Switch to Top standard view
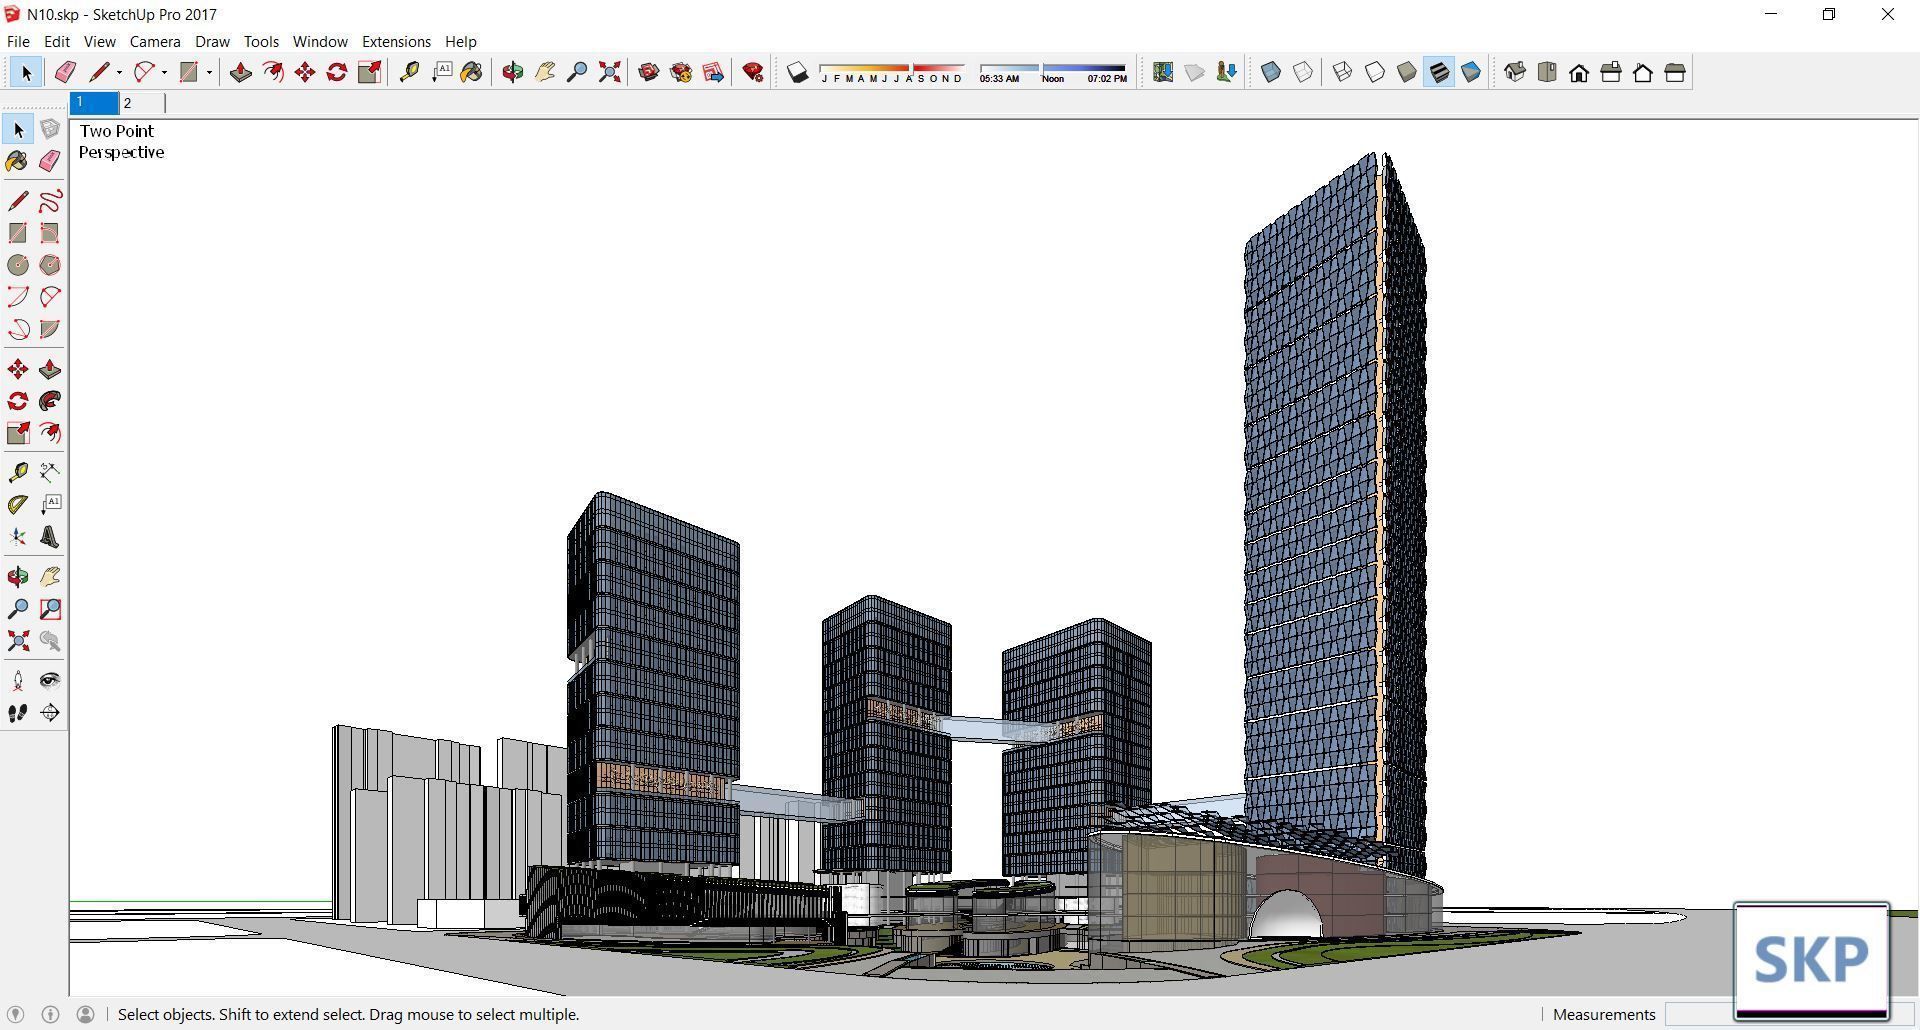Viewport: 1920px width, 1030px height. click(x=1547, y=72)
